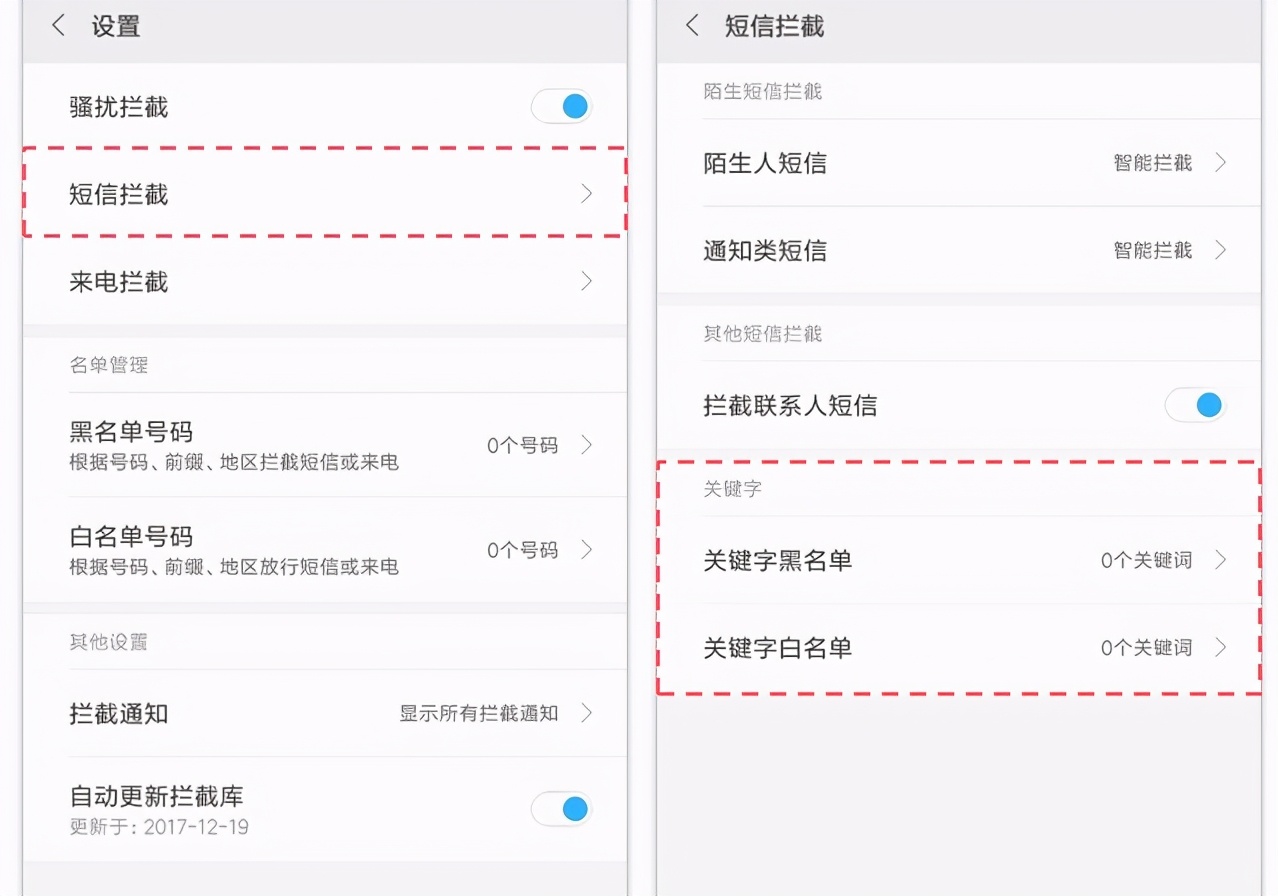
Task: Open chevron of 陌生人短信 row
Action: 1220,163
